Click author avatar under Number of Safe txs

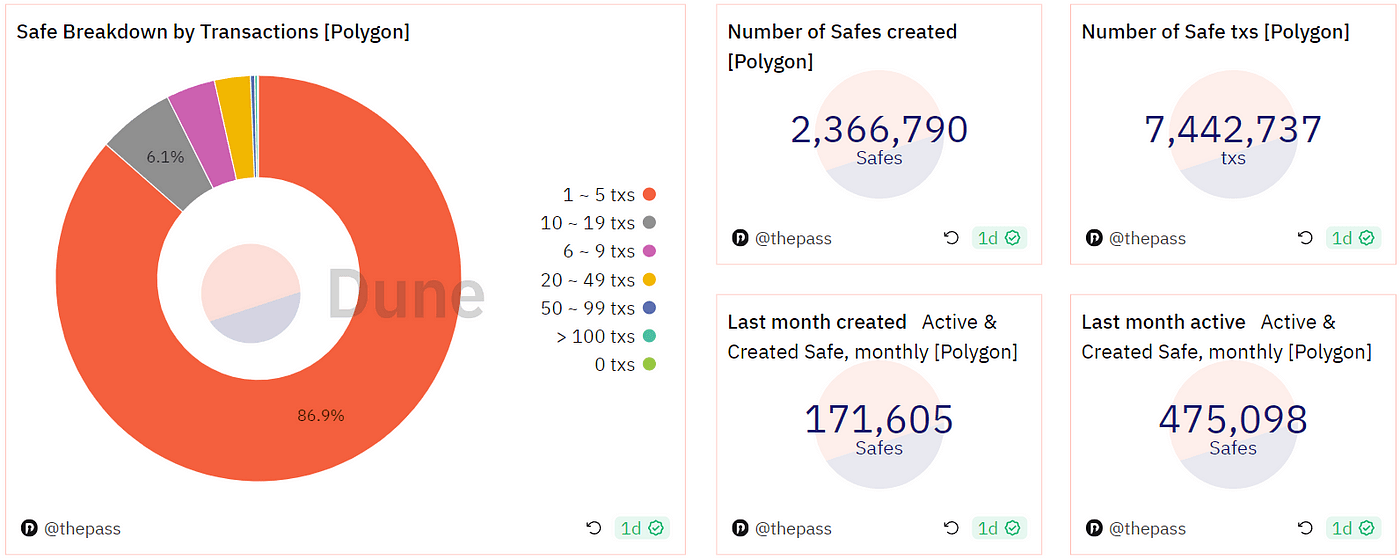1094,238
